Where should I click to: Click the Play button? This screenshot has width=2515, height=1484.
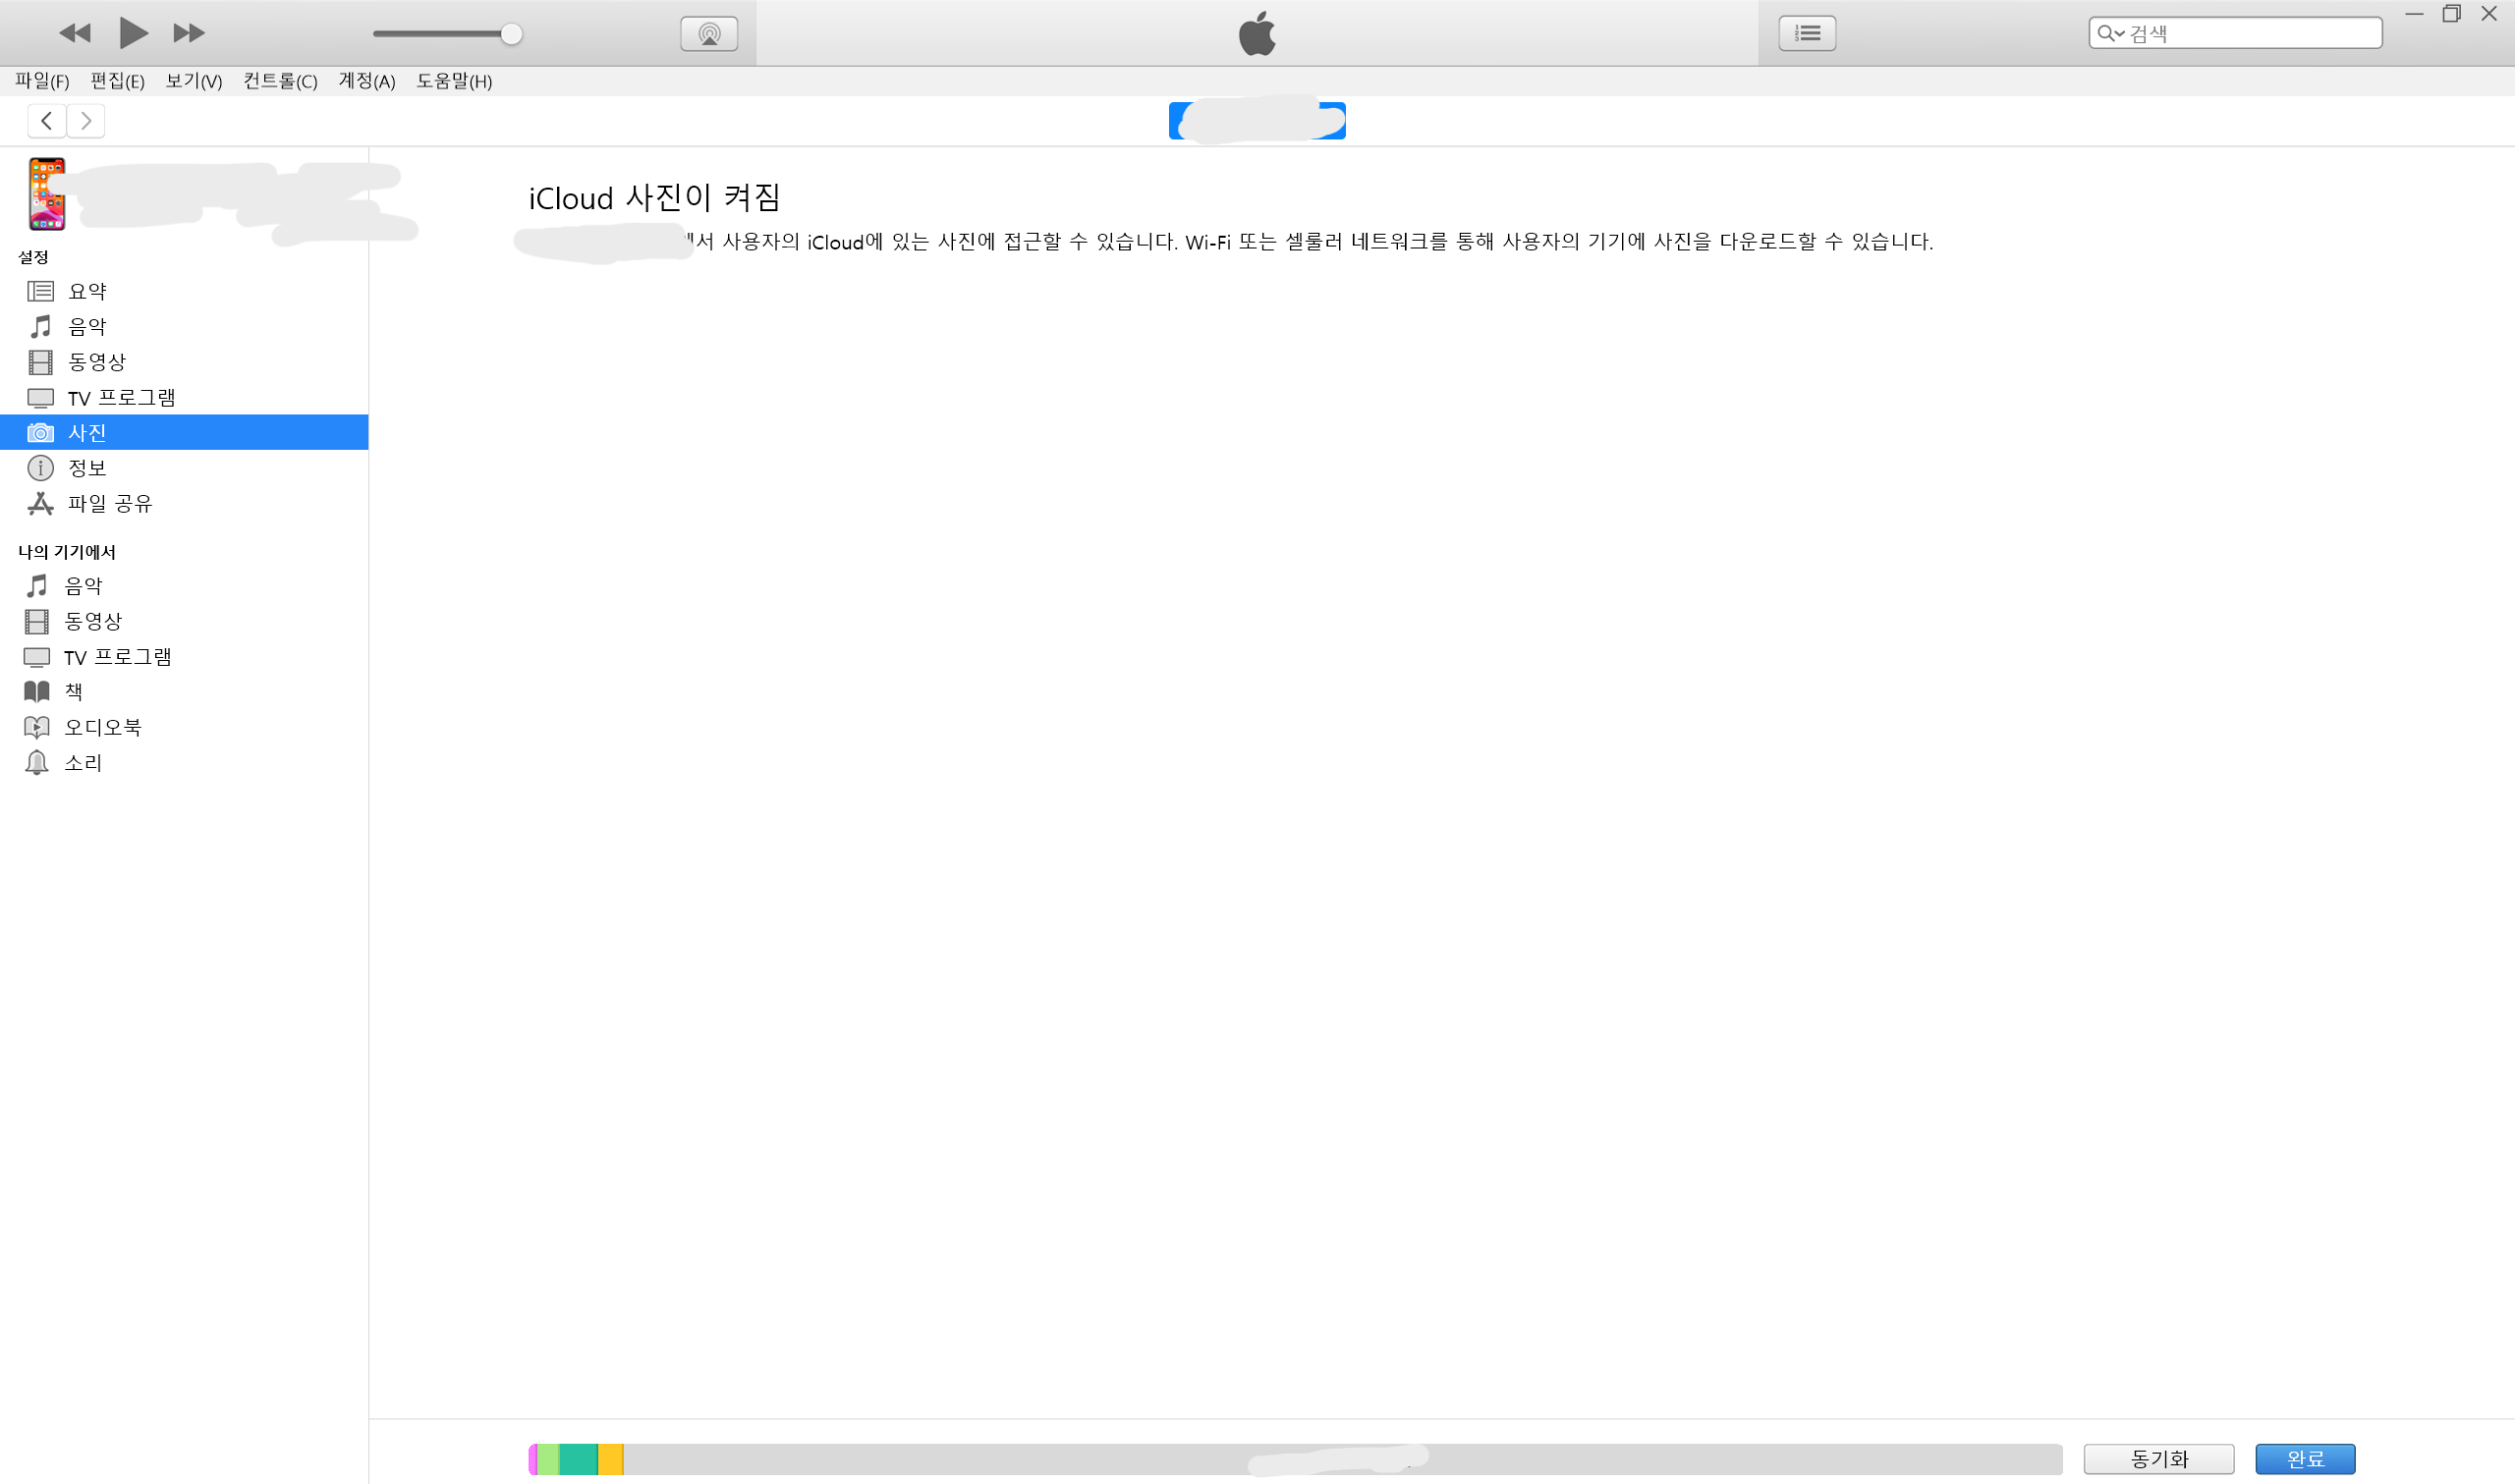pyautogui.click(x=132, y=33)
